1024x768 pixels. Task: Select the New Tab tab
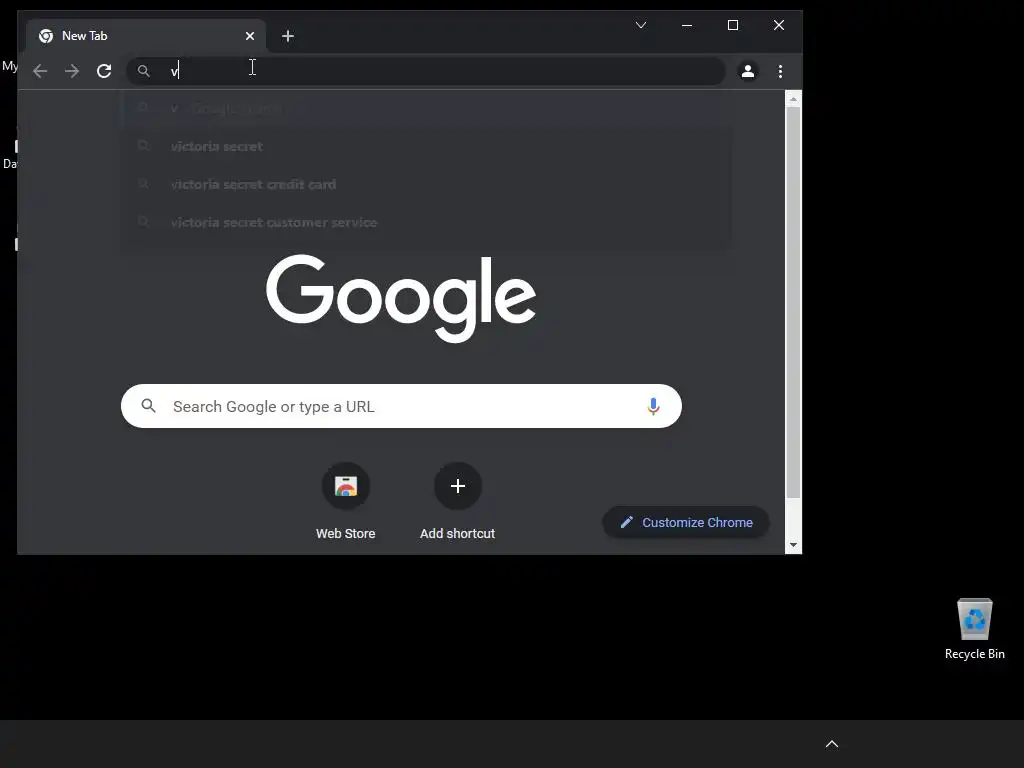pyautogui.click(x=146, y=36)
